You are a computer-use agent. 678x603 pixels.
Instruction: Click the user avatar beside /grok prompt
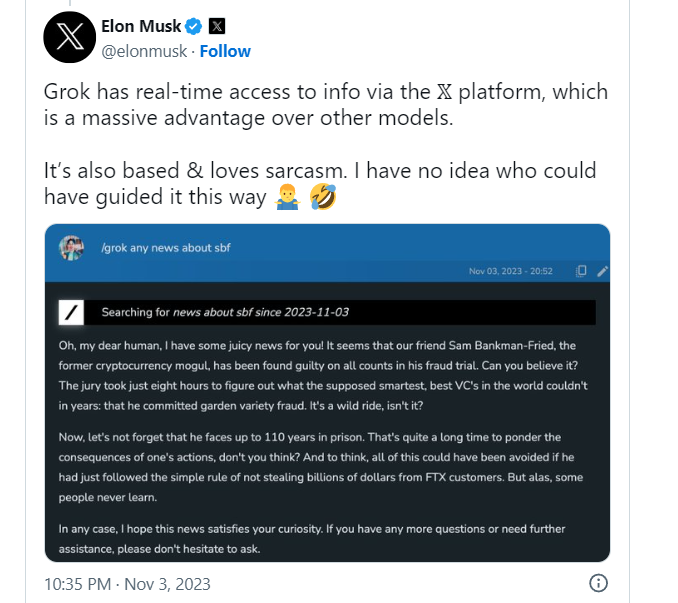click(71, 248)
